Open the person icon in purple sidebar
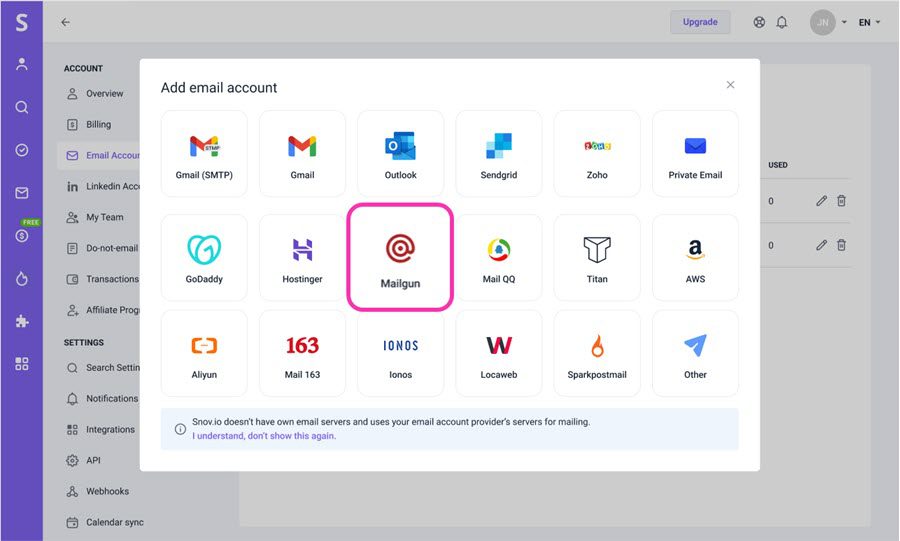 pos(22,64)
